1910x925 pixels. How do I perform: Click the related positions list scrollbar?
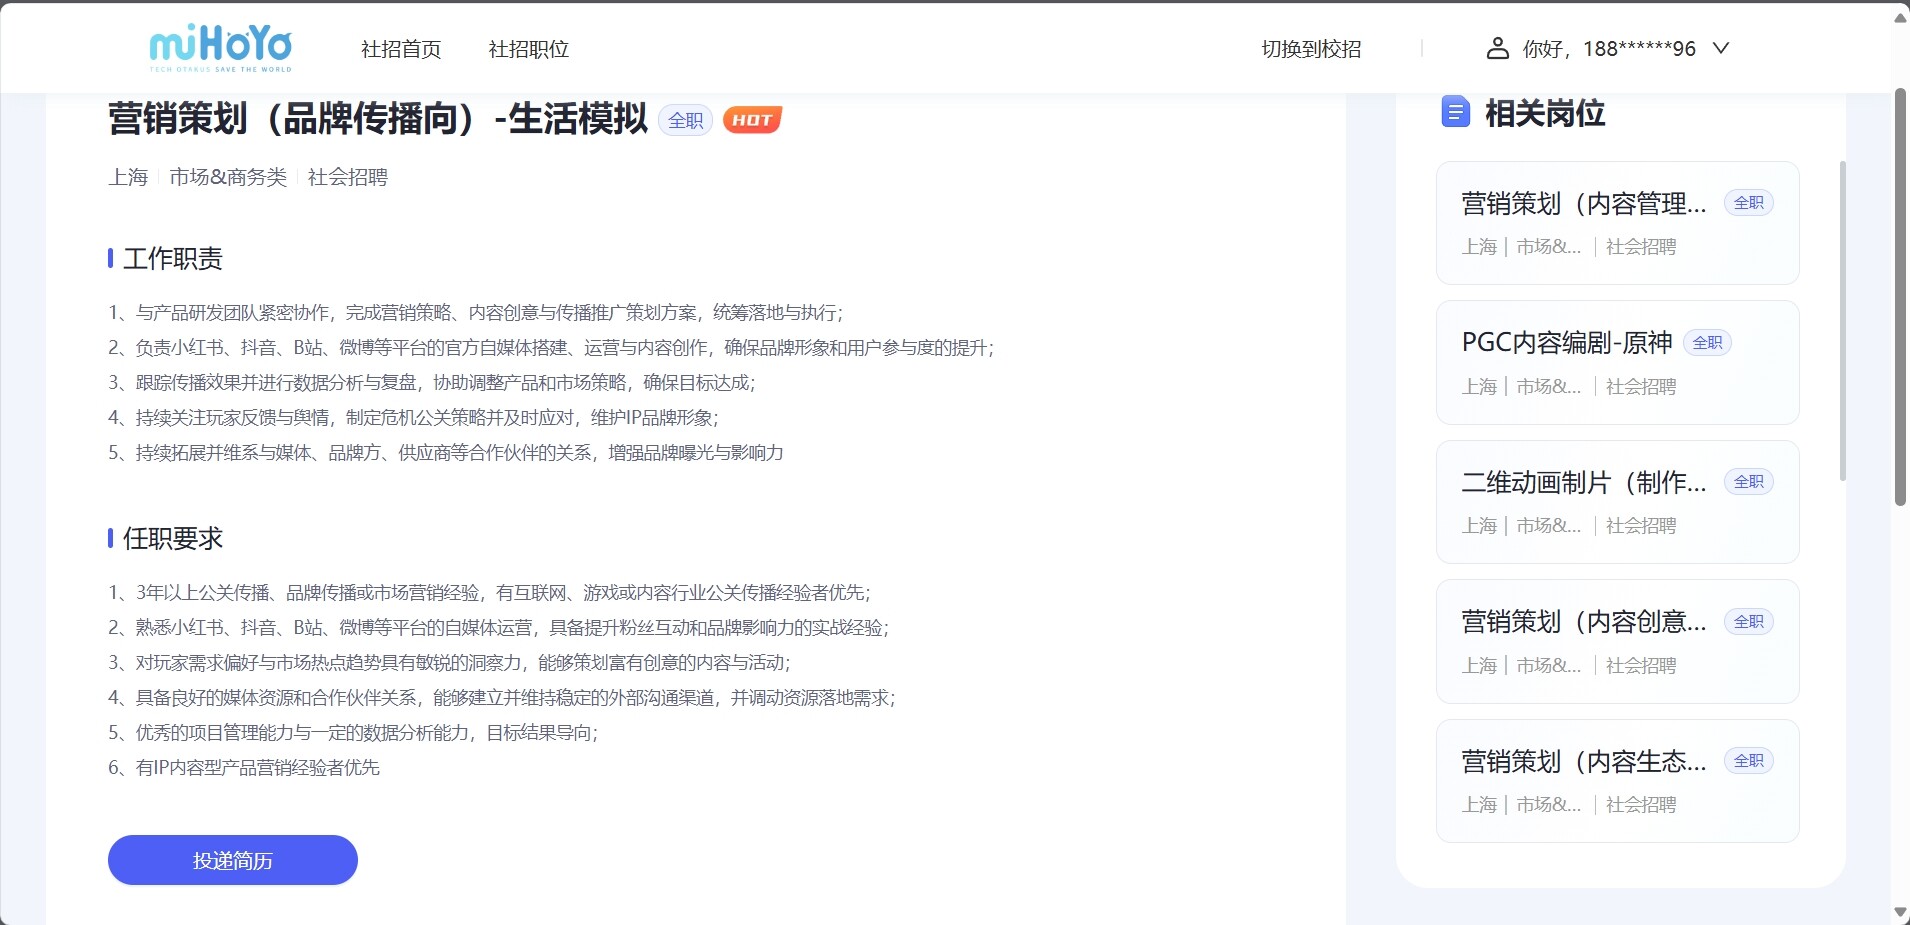point(1842,320)
